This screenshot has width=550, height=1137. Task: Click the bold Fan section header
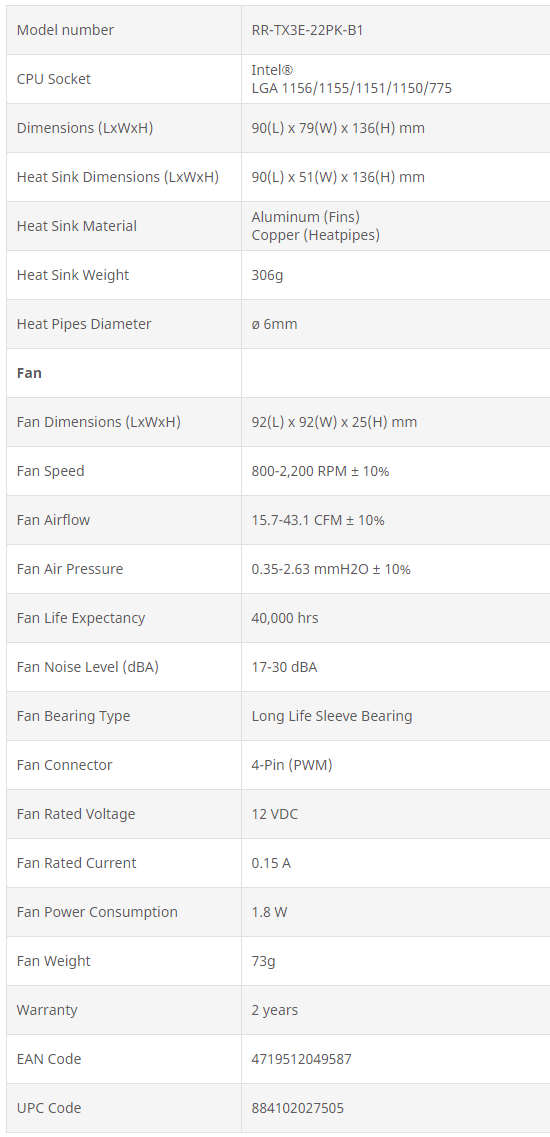[x=29, y=373]
